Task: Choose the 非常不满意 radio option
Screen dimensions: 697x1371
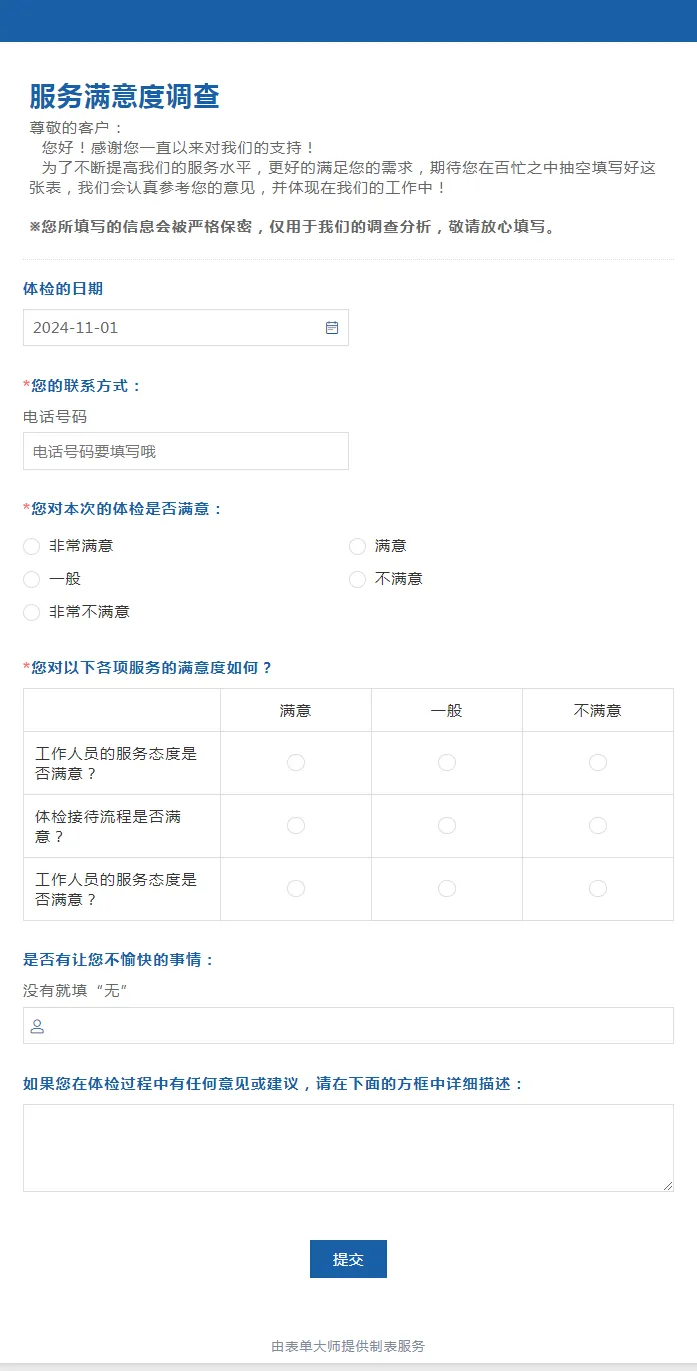Action: (x=32, y=612)
